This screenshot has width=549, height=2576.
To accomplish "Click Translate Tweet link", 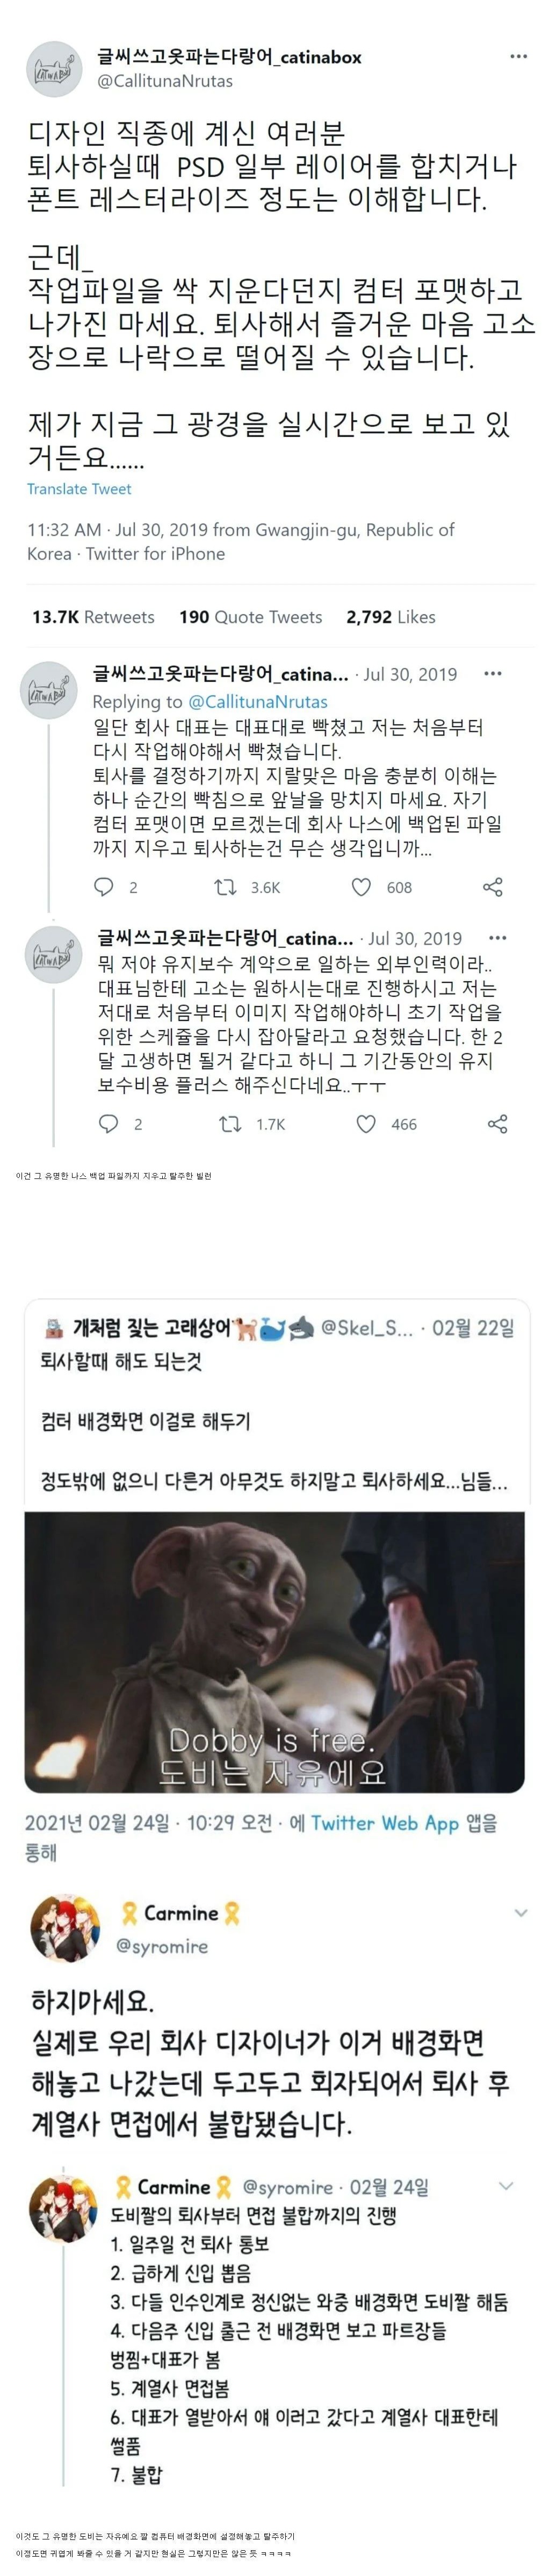I will [79, 488].
